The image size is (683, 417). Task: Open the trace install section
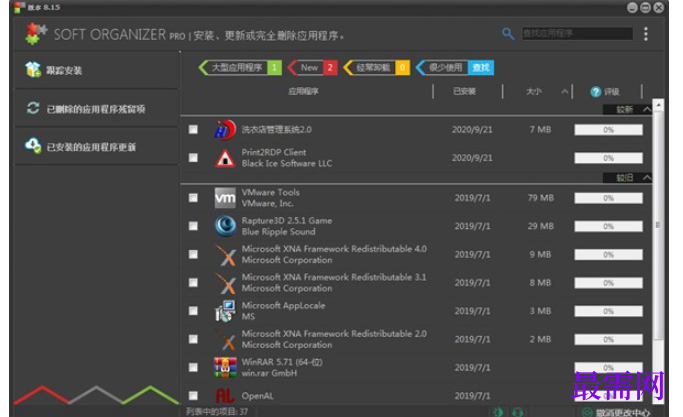tap(97, 70)
